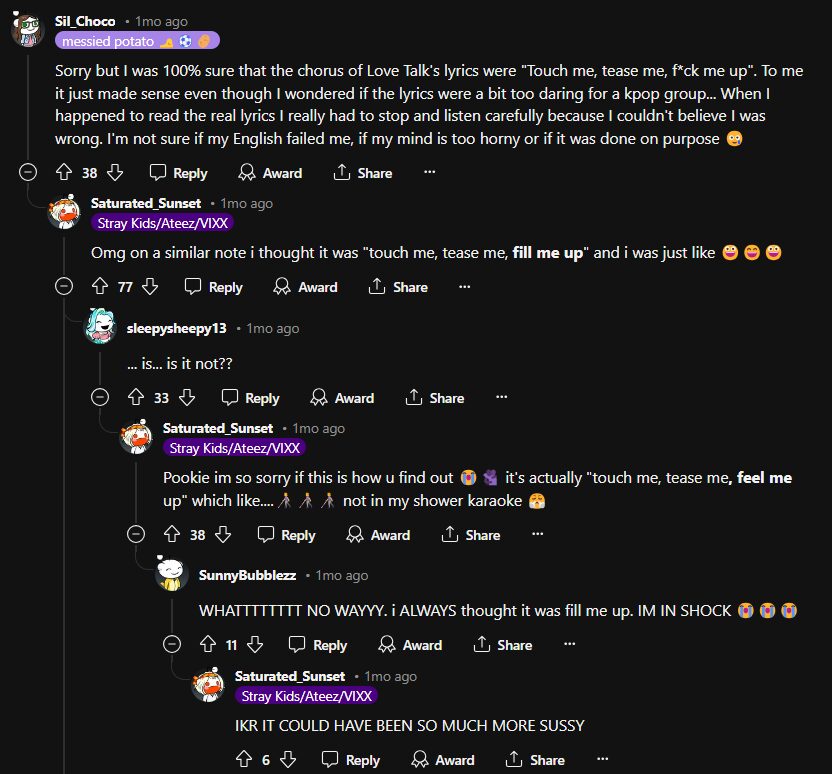Screen dimensions: 832x774
Task: Reply to Sil_Choco's comment
Action: tap(178, 173)
